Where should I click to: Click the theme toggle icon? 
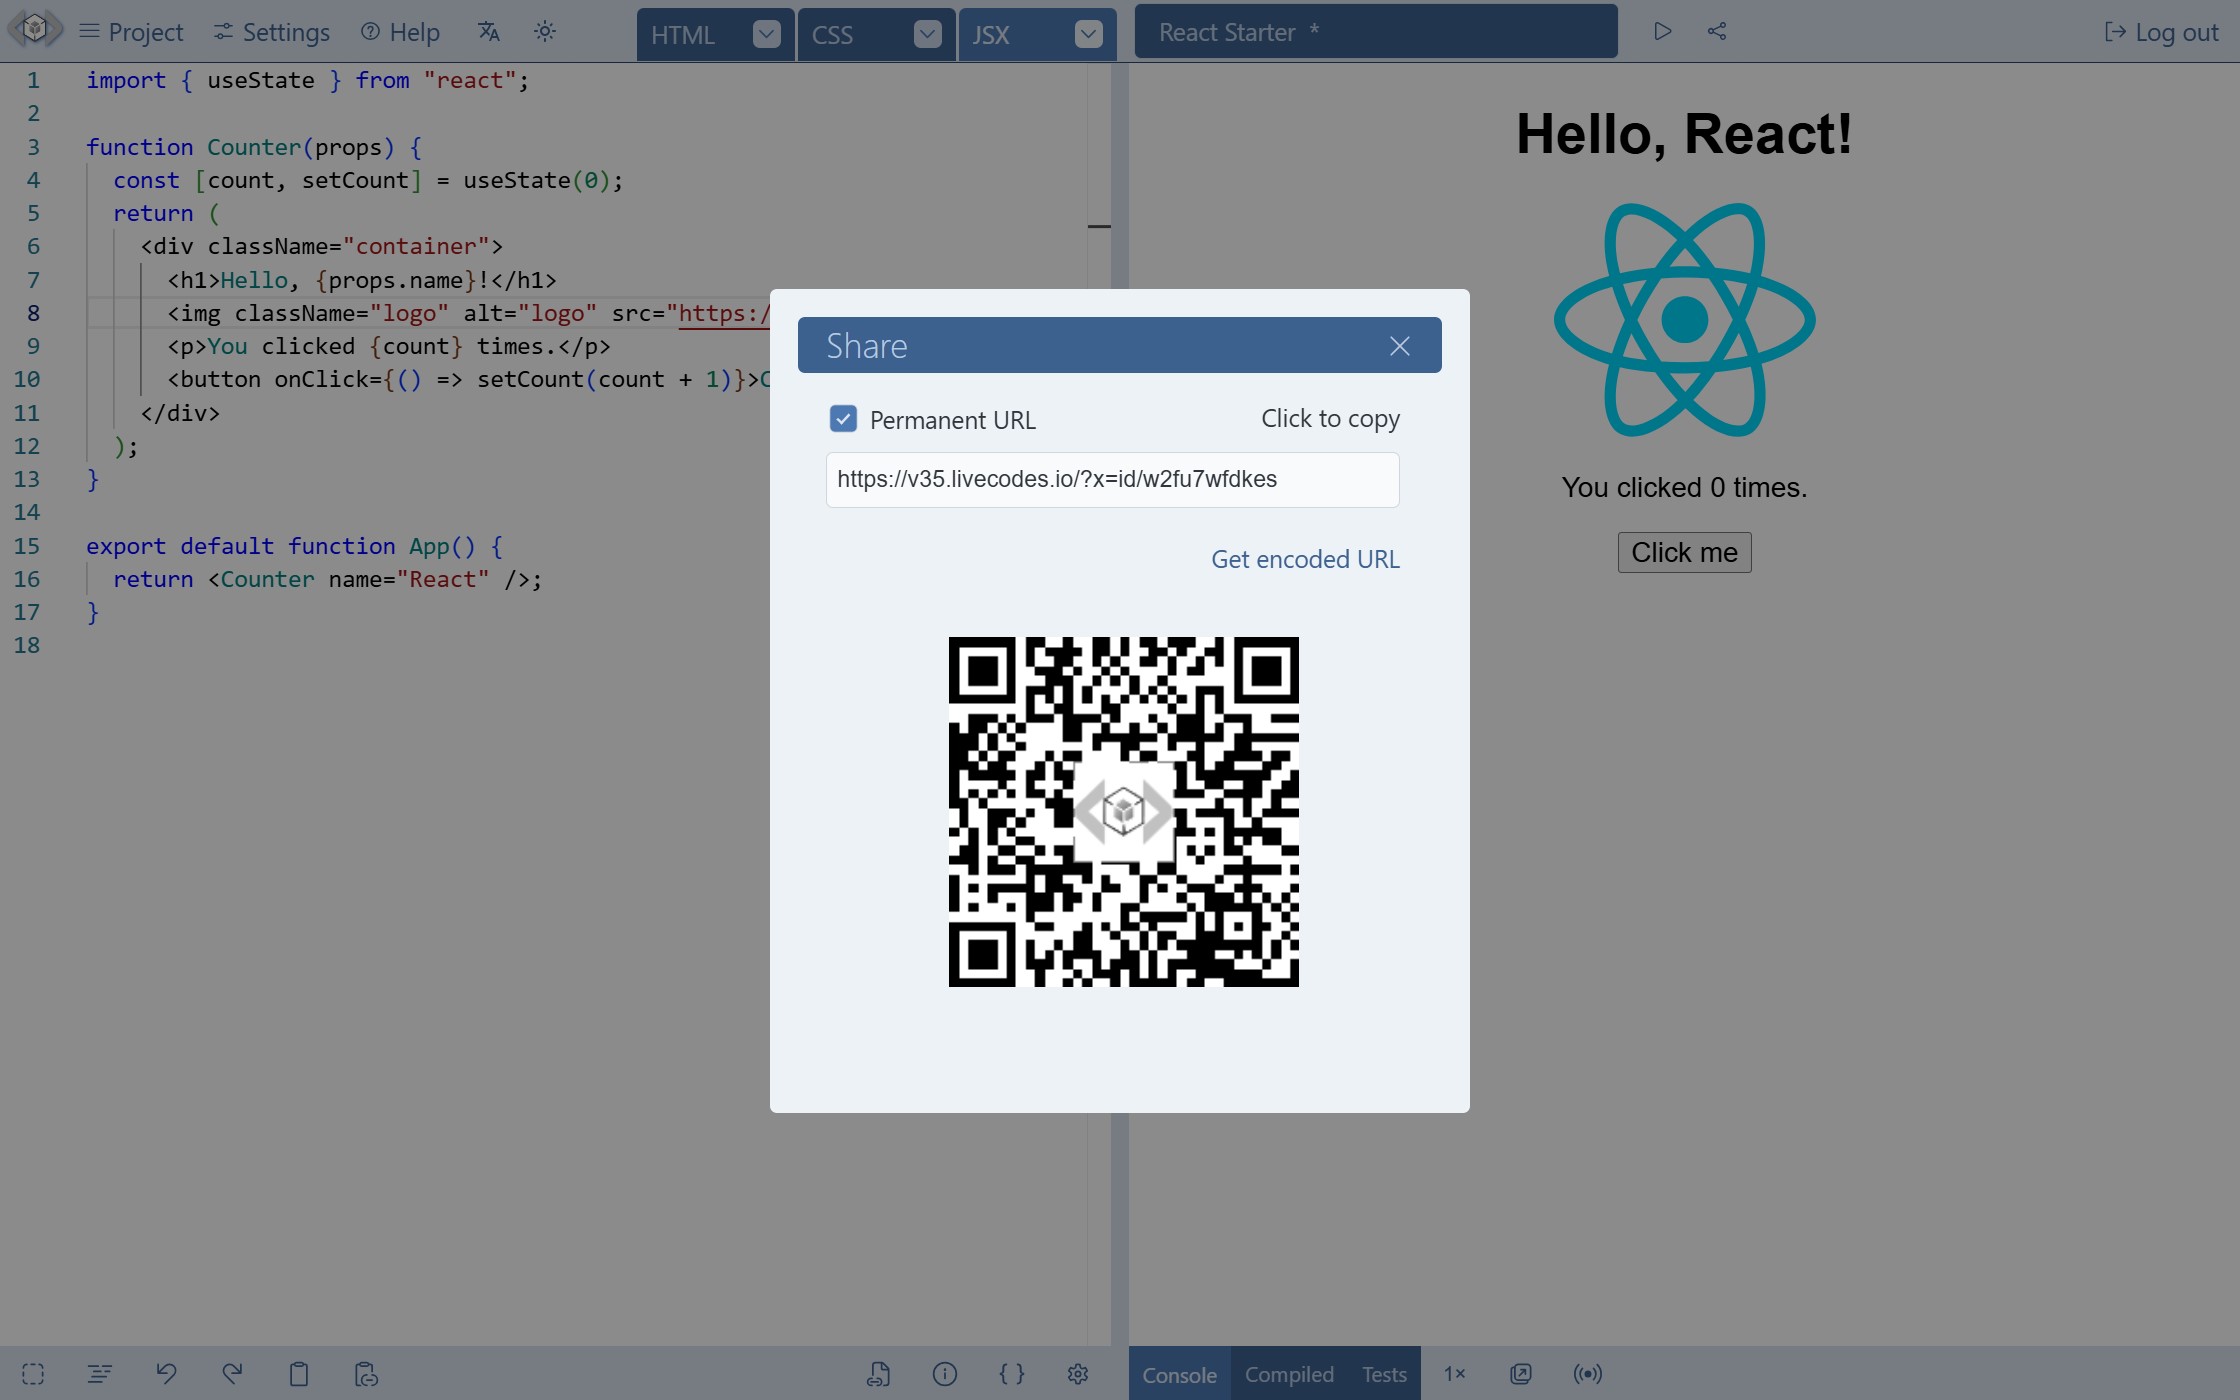543,29
